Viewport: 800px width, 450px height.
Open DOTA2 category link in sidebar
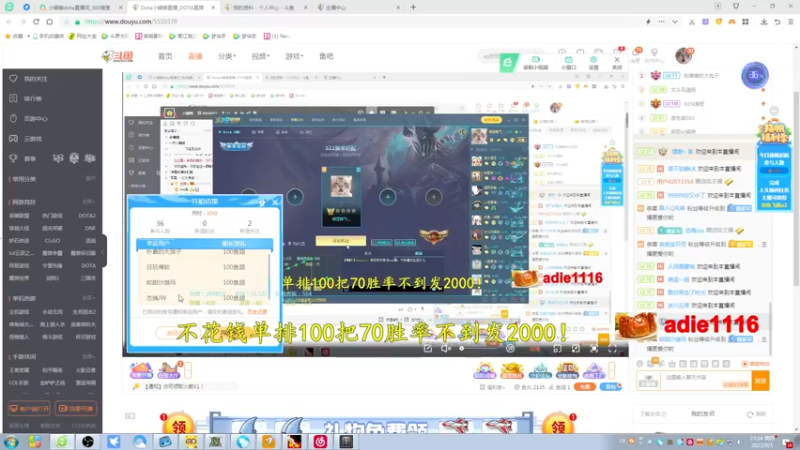pyautogui.click(x=87, y=216)
